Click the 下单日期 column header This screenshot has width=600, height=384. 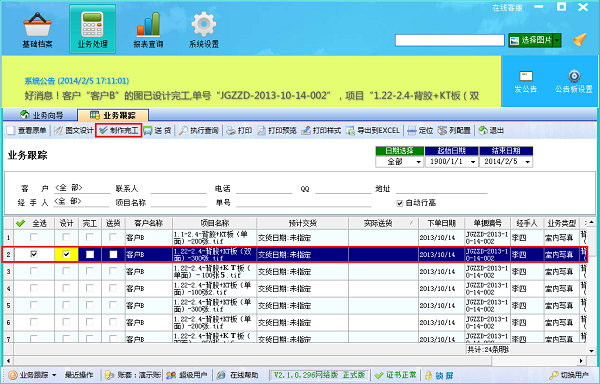pyautogui.click(x=442, y=223)
